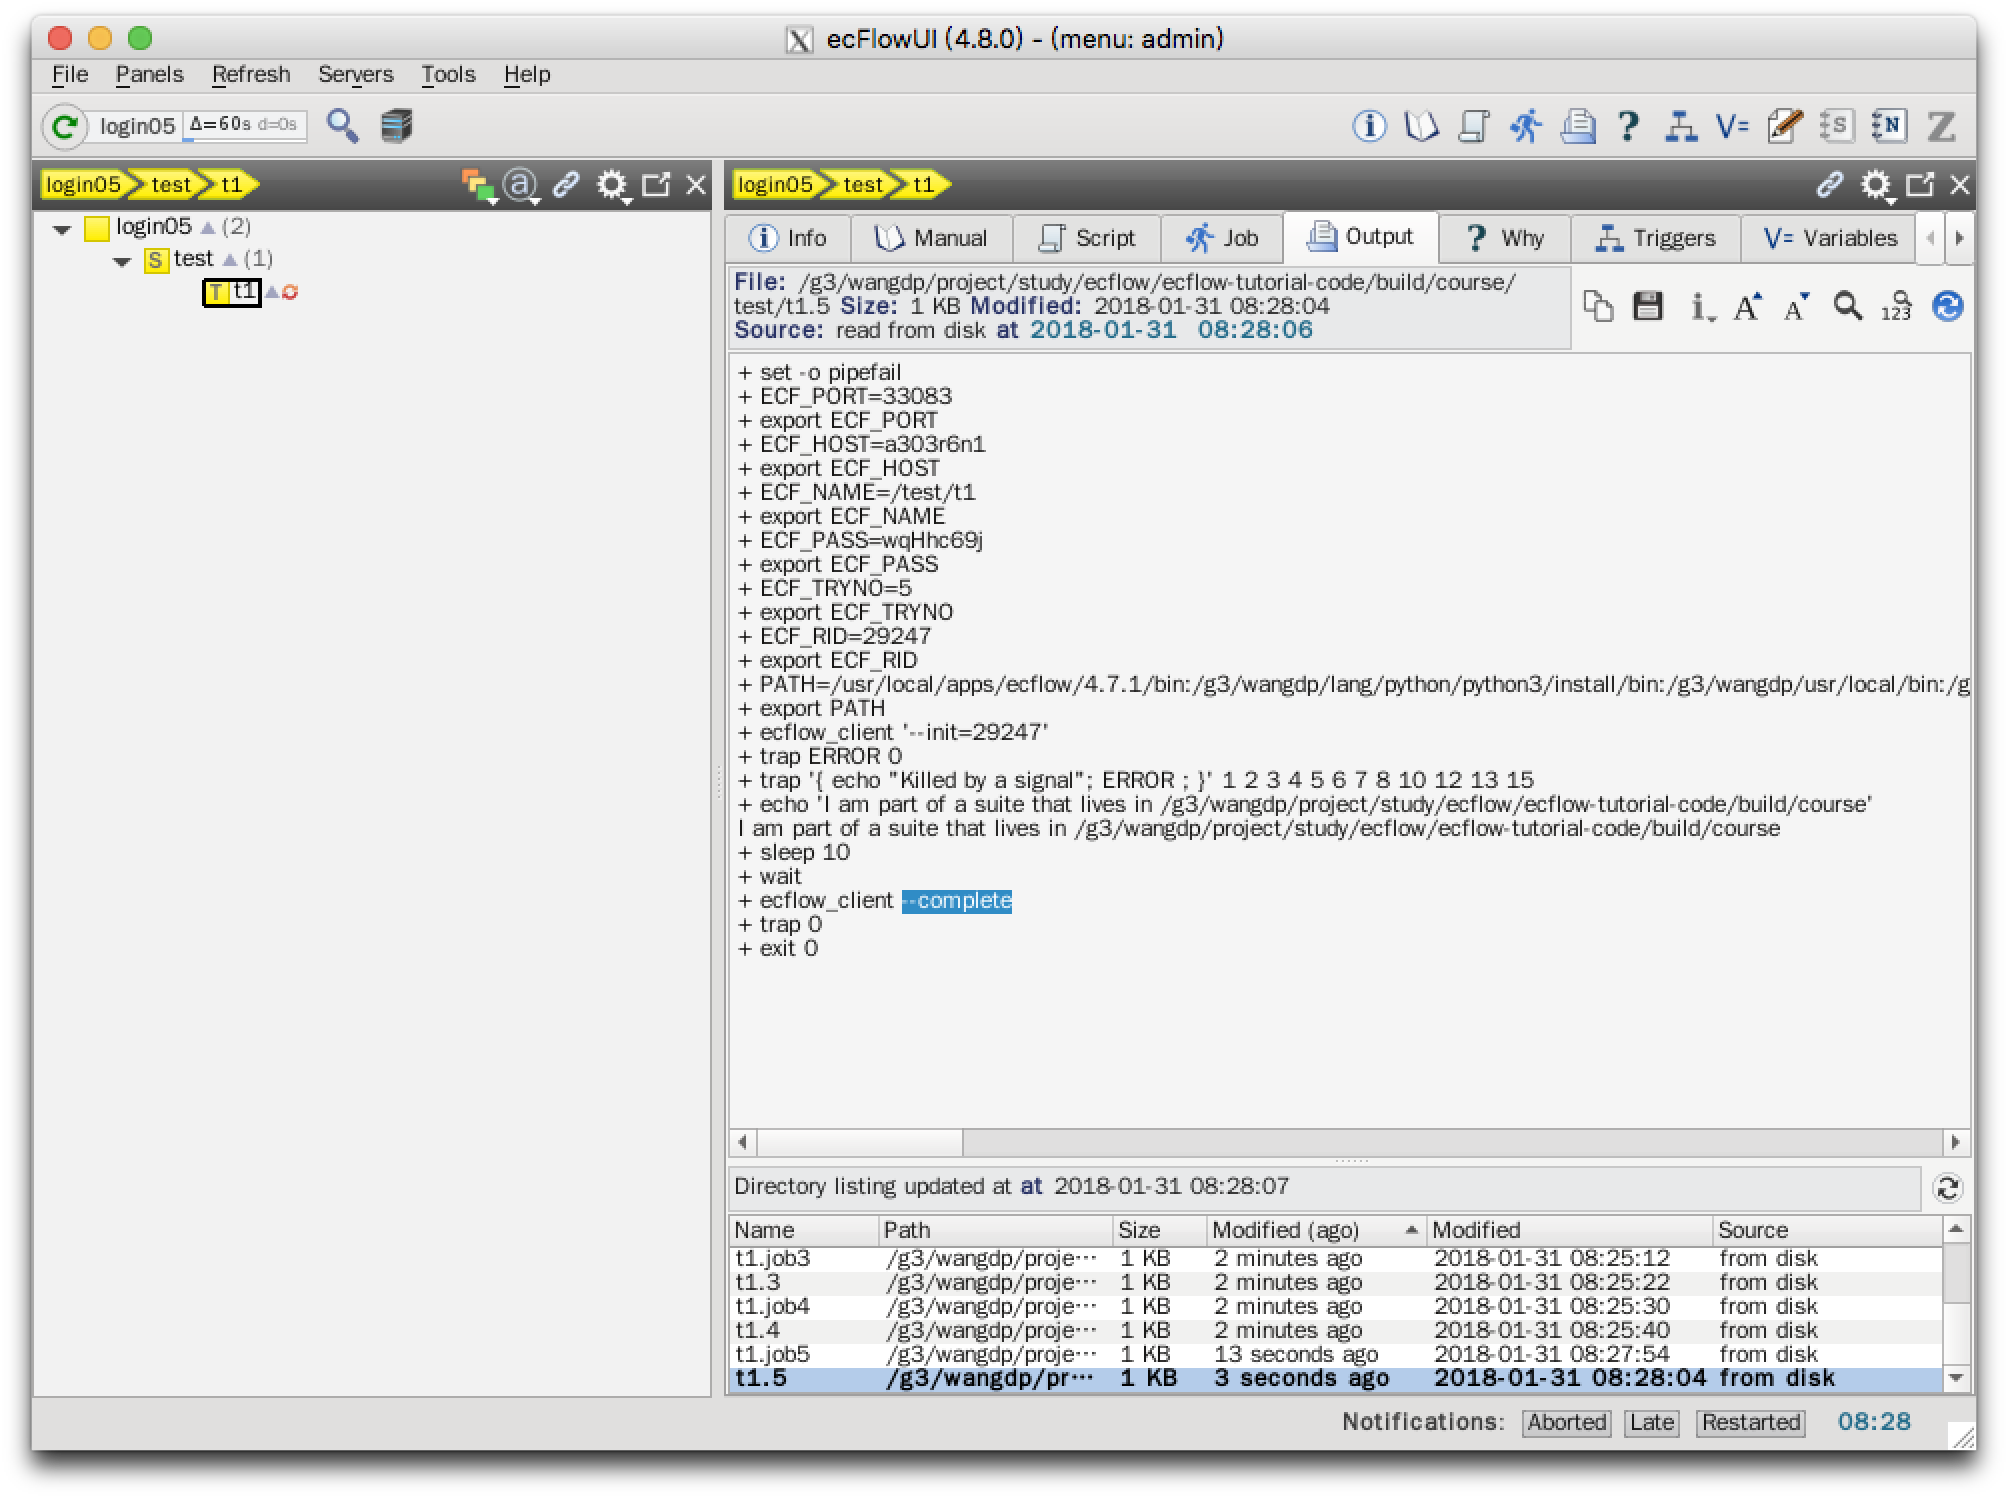Toggle the Restarted notification button
This screenshot has height=1498, width=2008.
[x=1750, y=1422]
